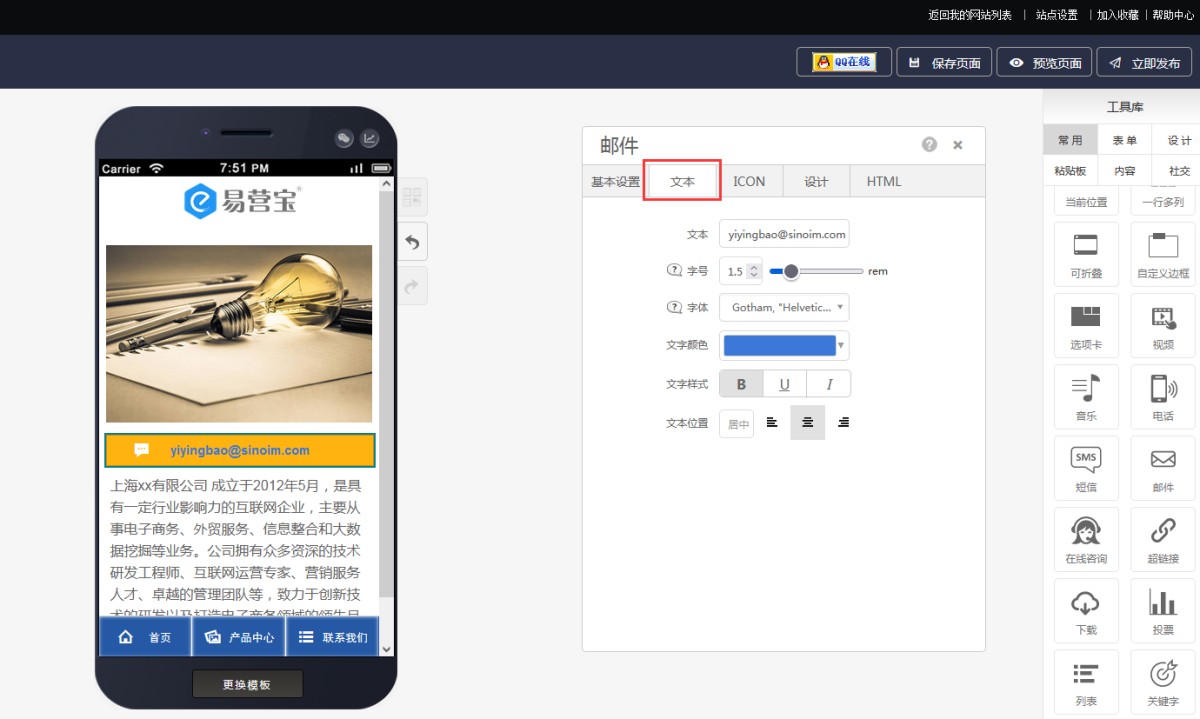Tap 产品中心 in the phone bottom navigation
This screenshot has width=1200, height=719.
click(239, 637)
